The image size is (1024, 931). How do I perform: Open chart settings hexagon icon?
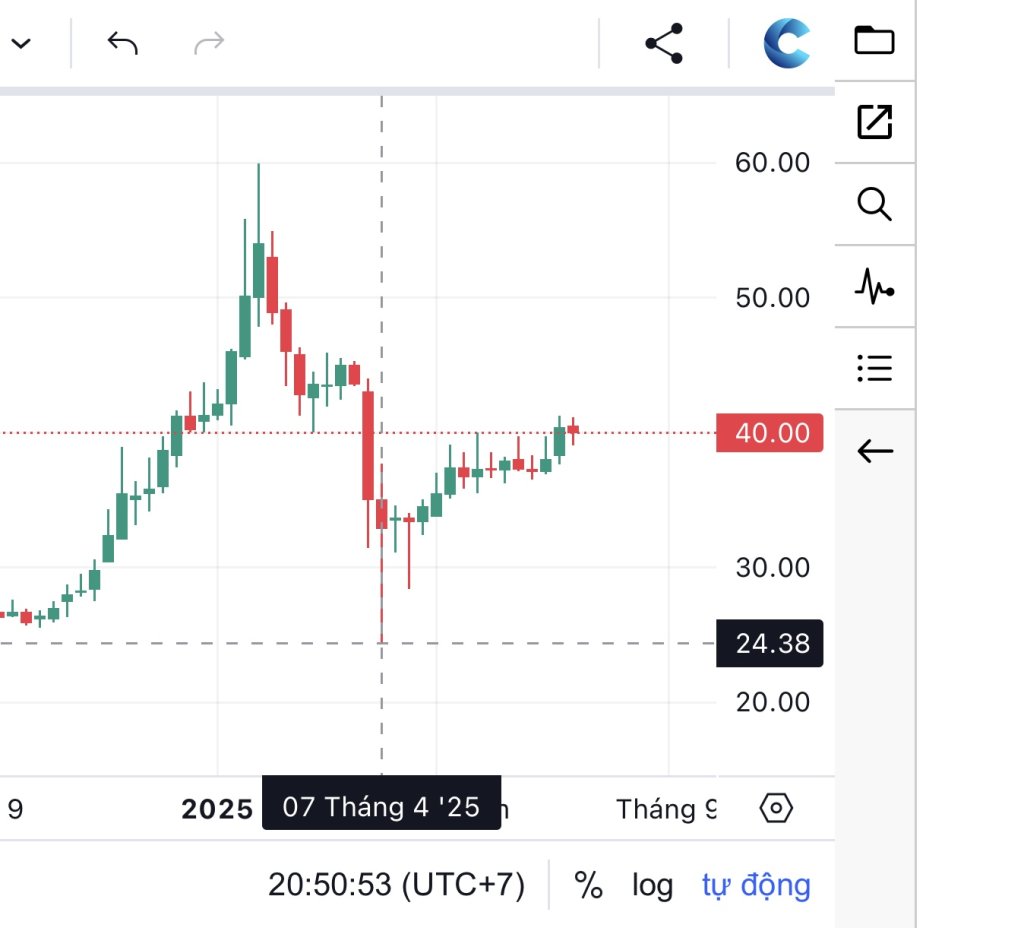point(776,808)
